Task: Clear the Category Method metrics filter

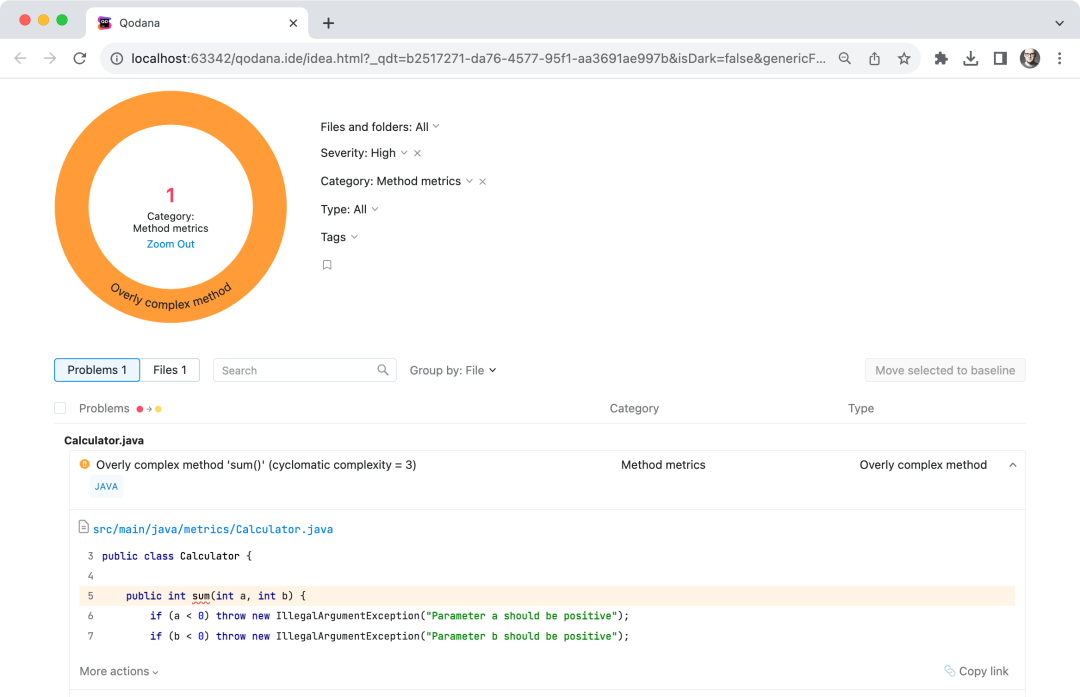Action: [483, 182]
